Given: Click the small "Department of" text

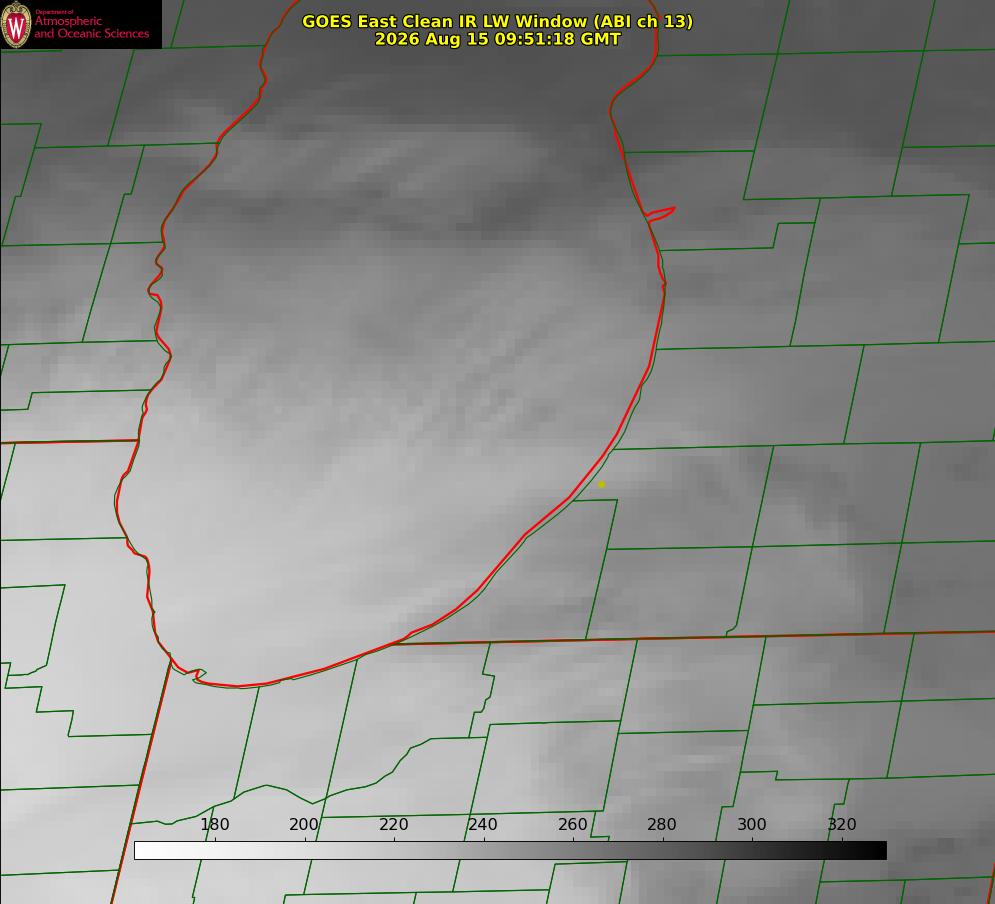Looking at the screenshot, I should click(54, 12).
